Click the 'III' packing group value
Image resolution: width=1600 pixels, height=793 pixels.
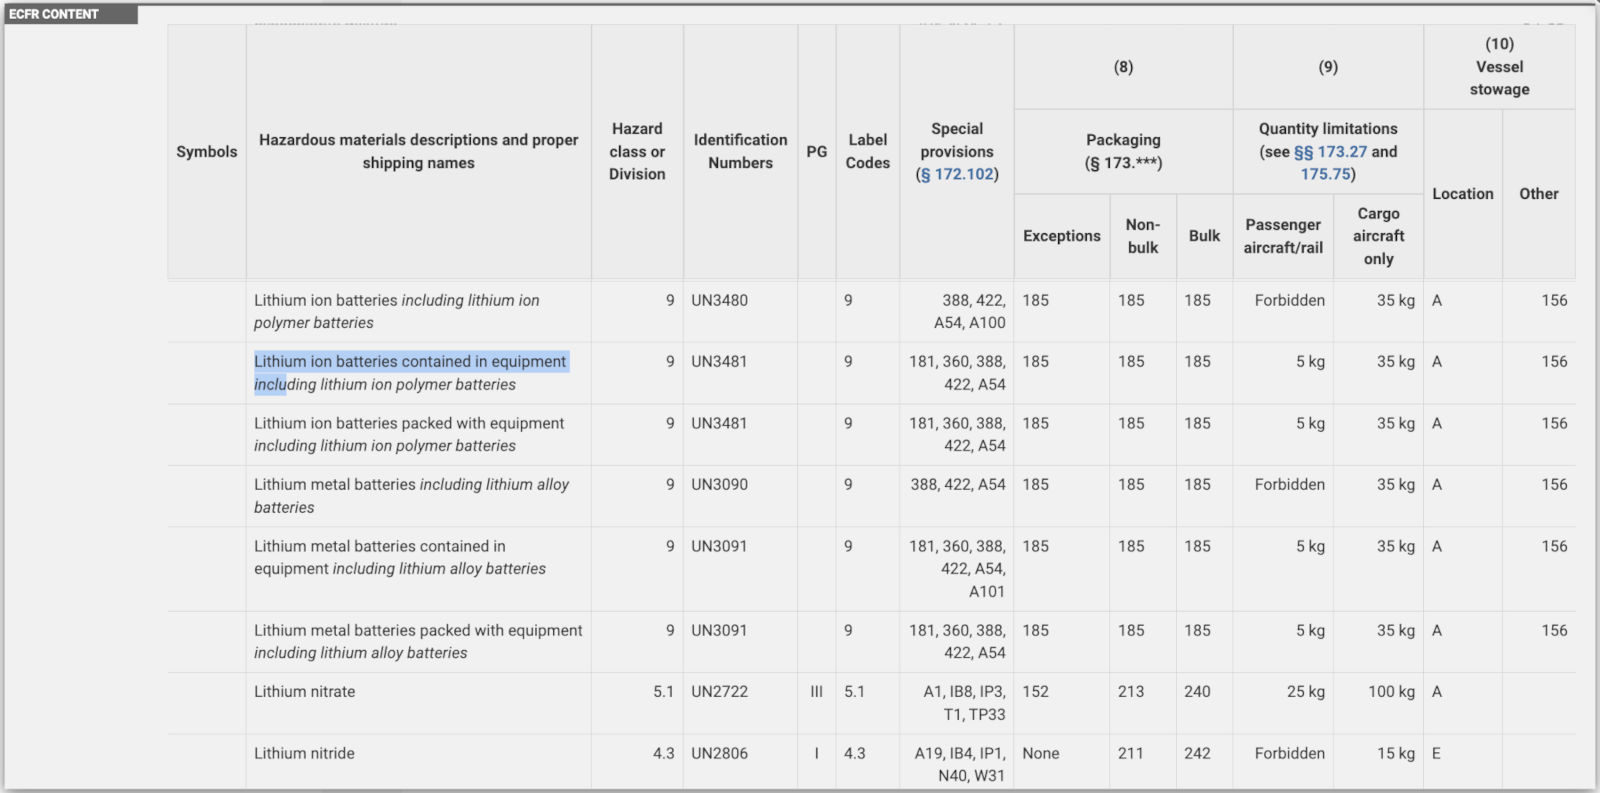click(x=817, y=692)
